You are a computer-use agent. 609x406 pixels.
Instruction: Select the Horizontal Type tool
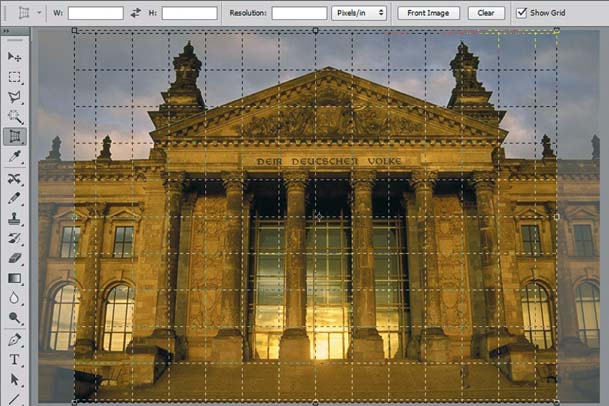[14, 359]
